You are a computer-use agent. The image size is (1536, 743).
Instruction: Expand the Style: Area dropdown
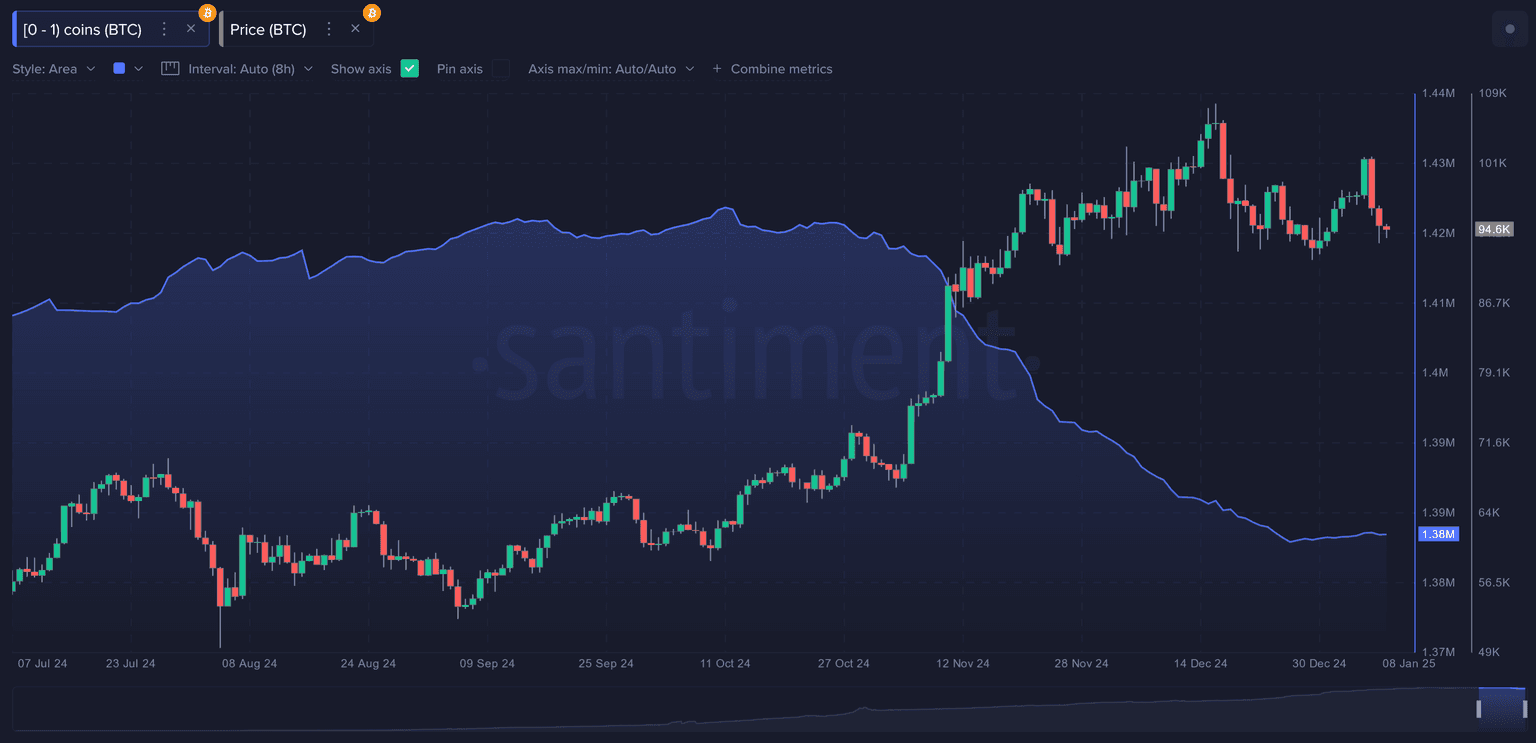(x=54, y=69)
